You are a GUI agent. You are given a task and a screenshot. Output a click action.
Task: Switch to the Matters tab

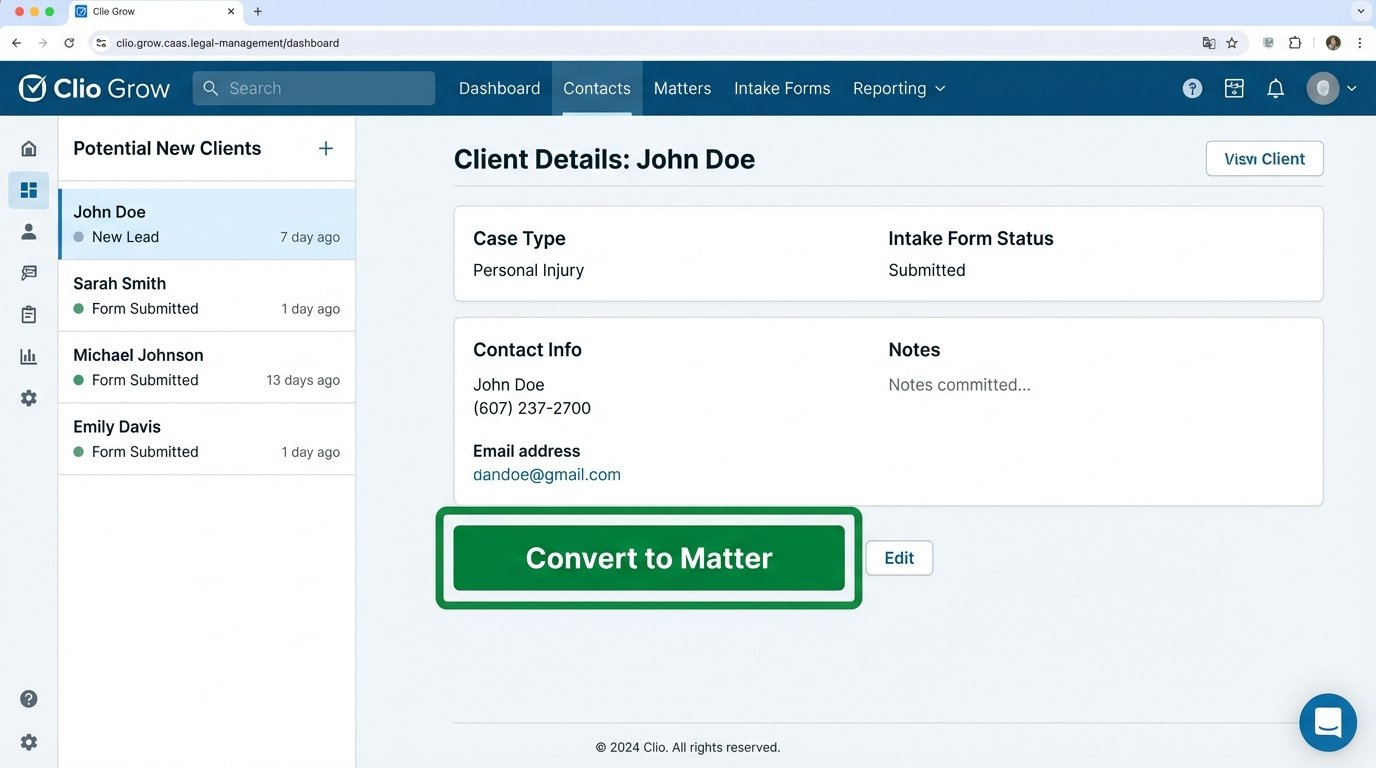681,88
